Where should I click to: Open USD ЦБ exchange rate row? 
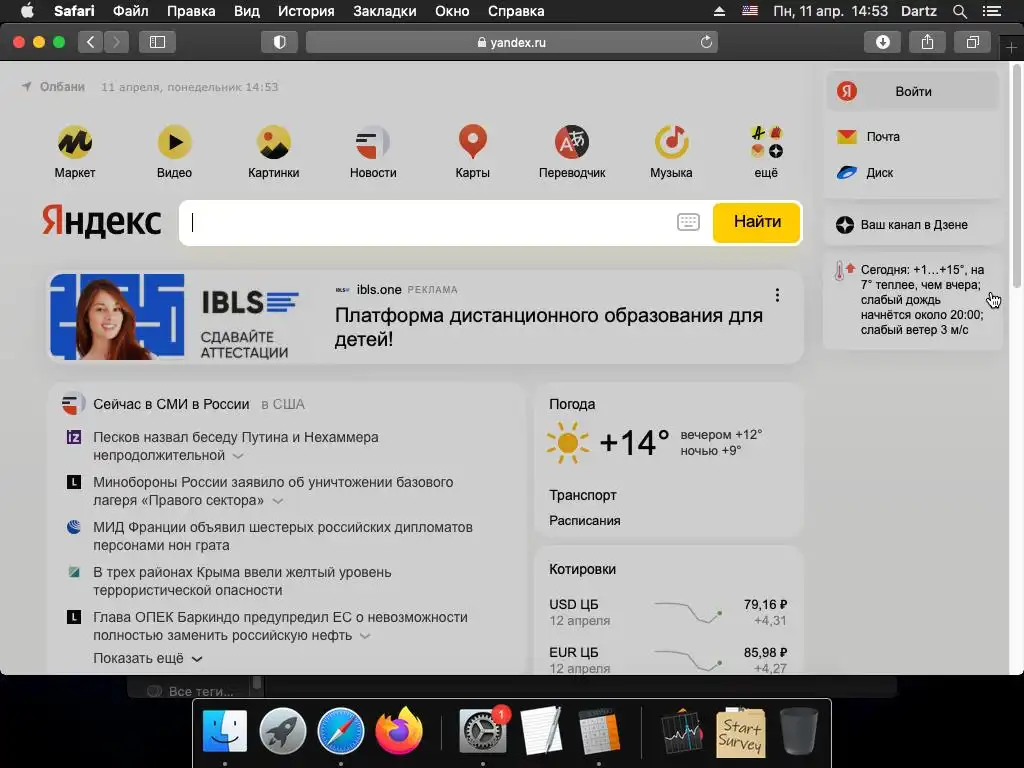(668, 612)
